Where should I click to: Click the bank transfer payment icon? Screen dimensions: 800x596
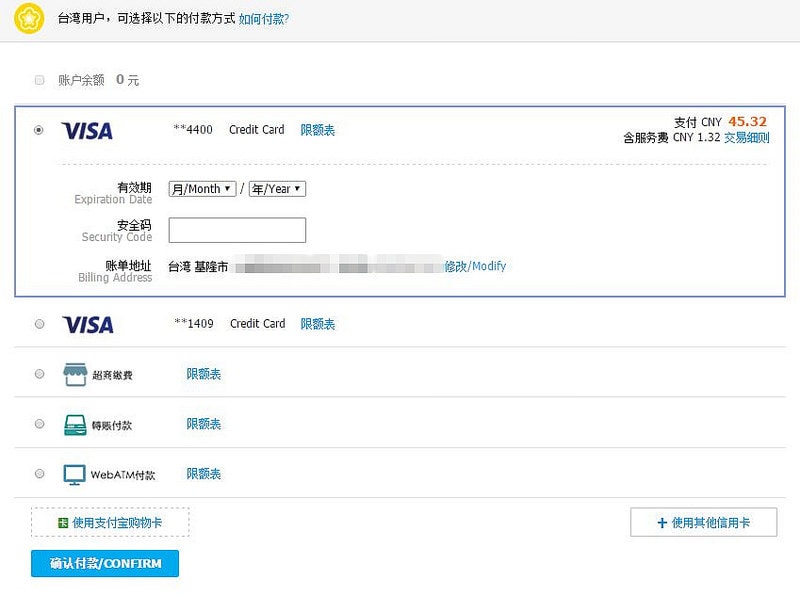75,424
